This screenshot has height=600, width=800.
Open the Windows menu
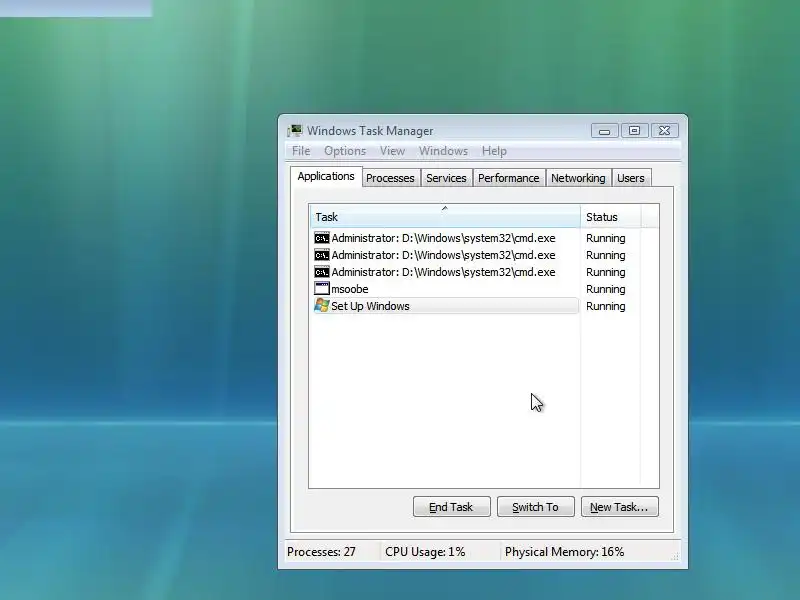[x=443, y=151]
